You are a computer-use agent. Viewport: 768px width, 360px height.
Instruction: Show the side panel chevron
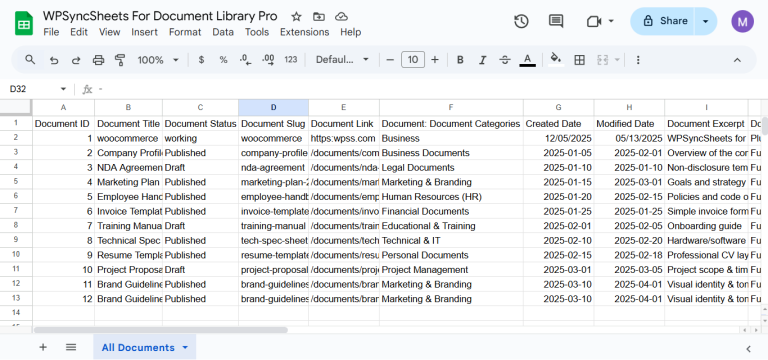pos(748,349)
